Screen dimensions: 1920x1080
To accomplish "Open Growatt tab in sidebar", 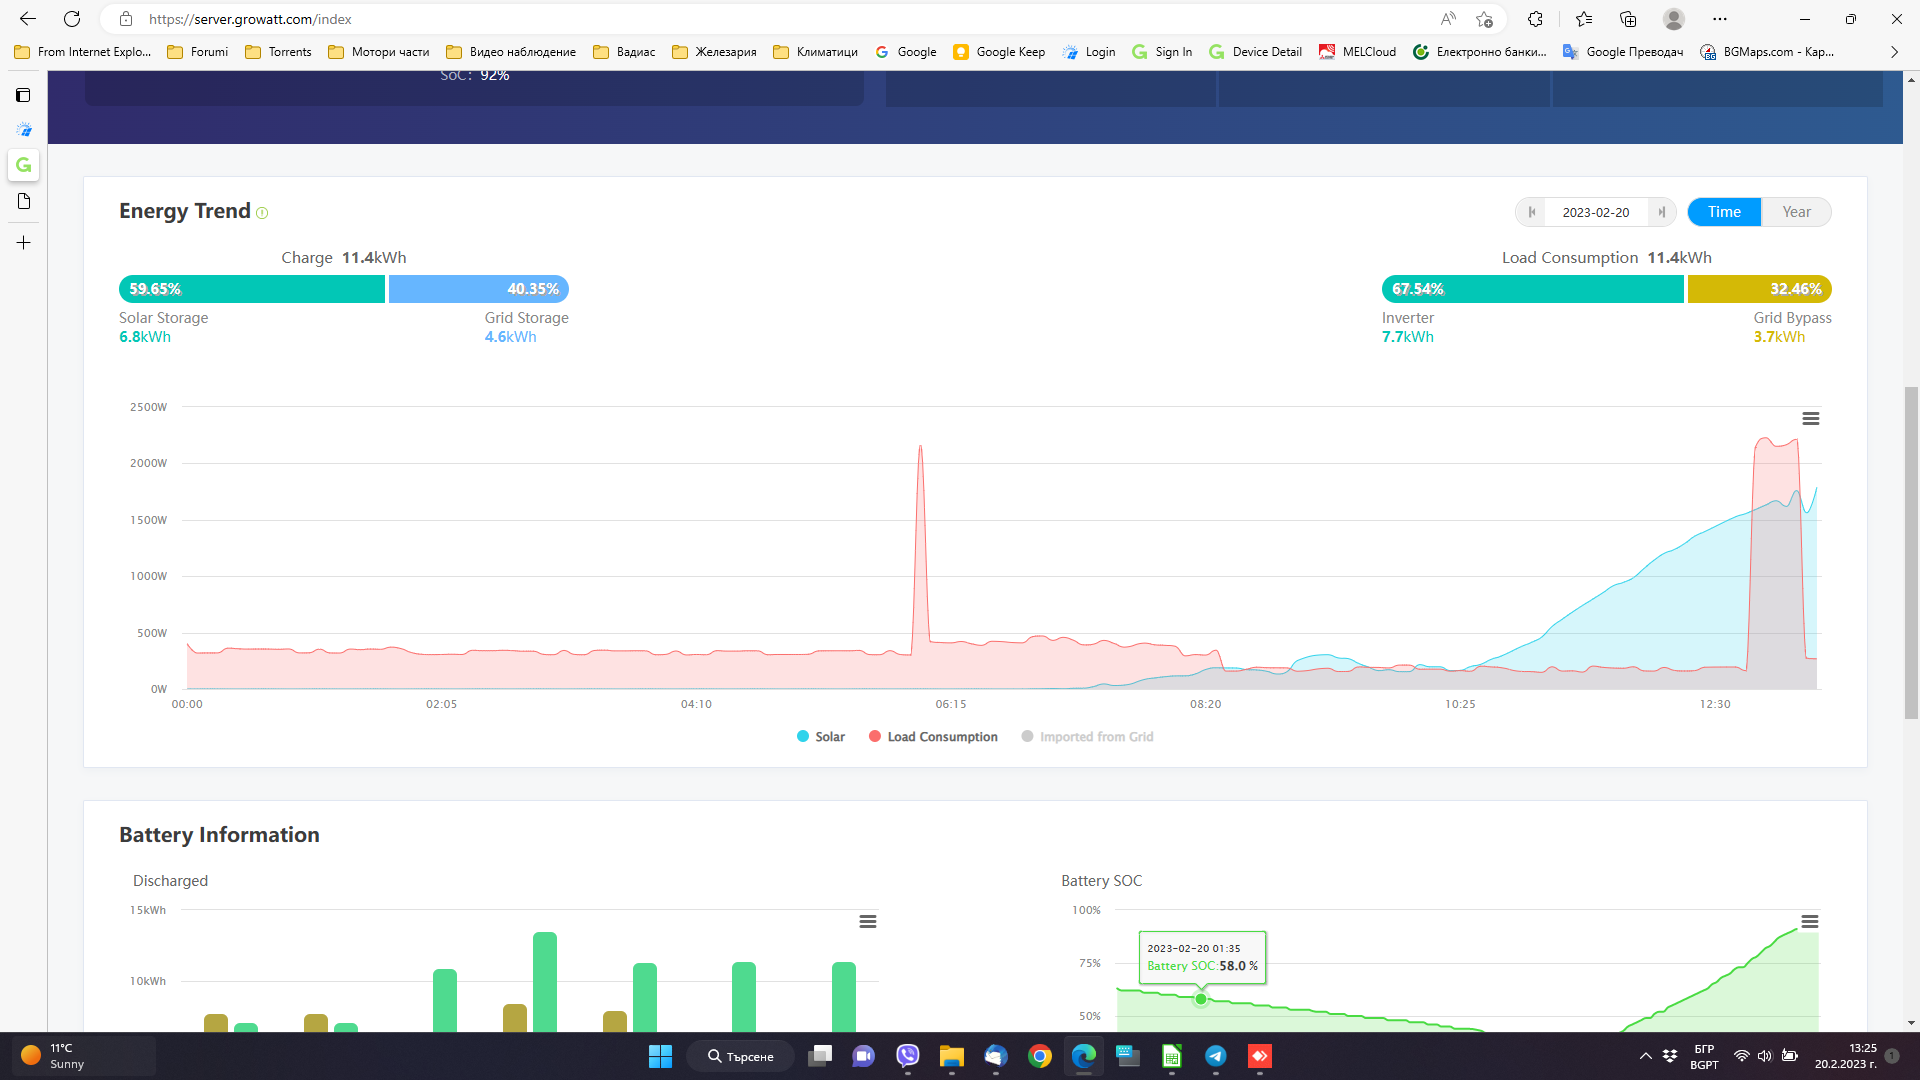I will coord(24,165).
